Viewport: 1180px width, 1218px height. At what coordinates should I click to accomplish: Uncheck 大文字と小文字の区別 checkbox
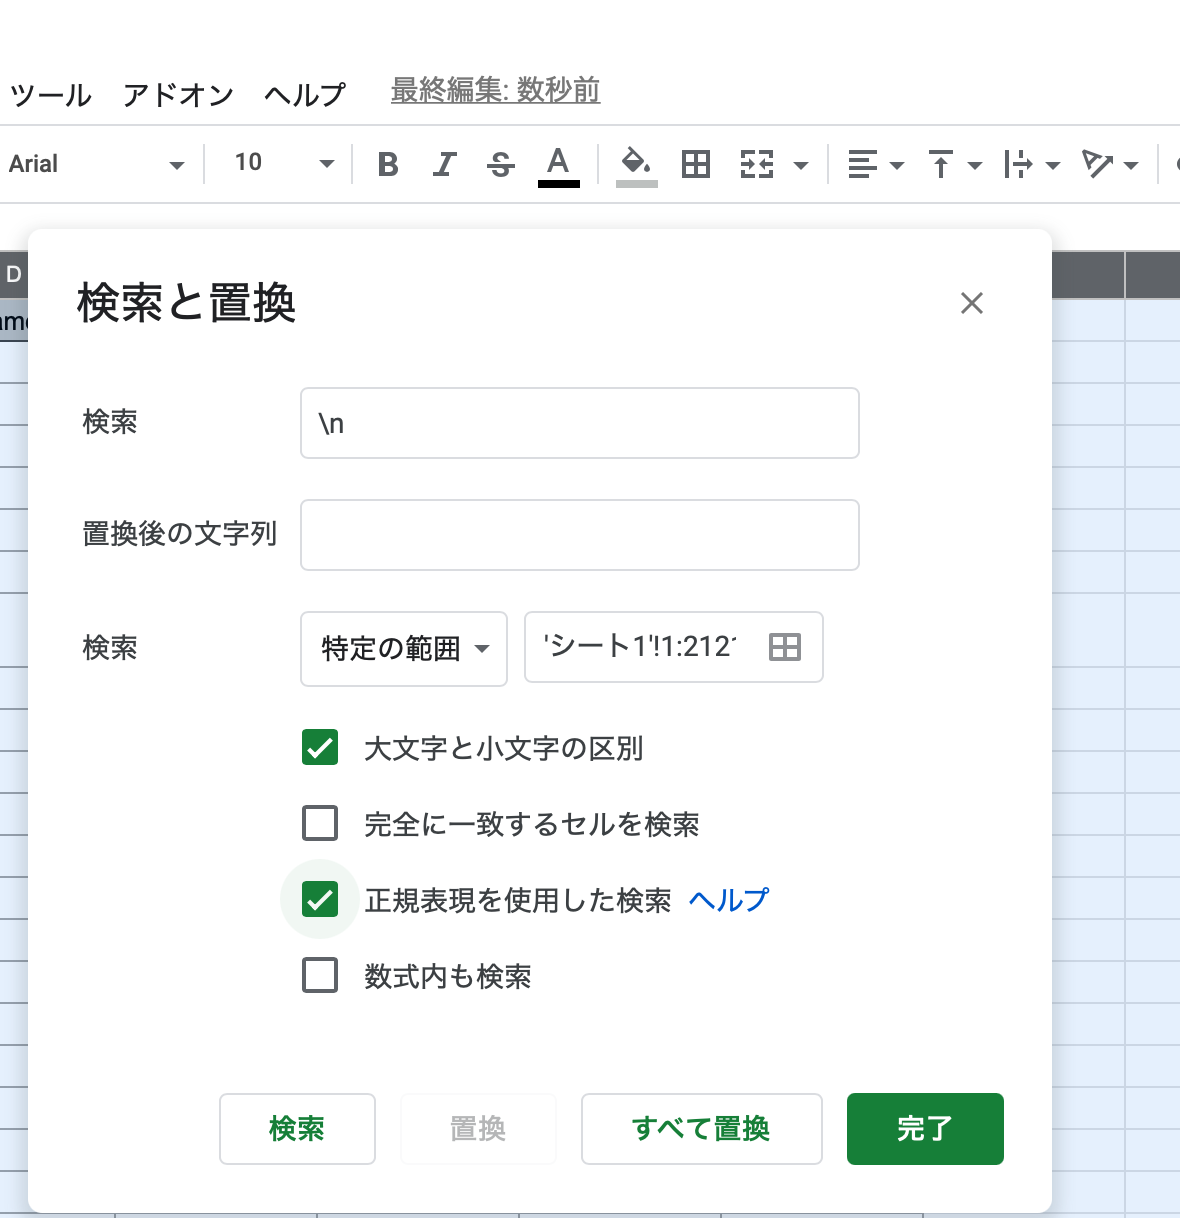(320, 747)
